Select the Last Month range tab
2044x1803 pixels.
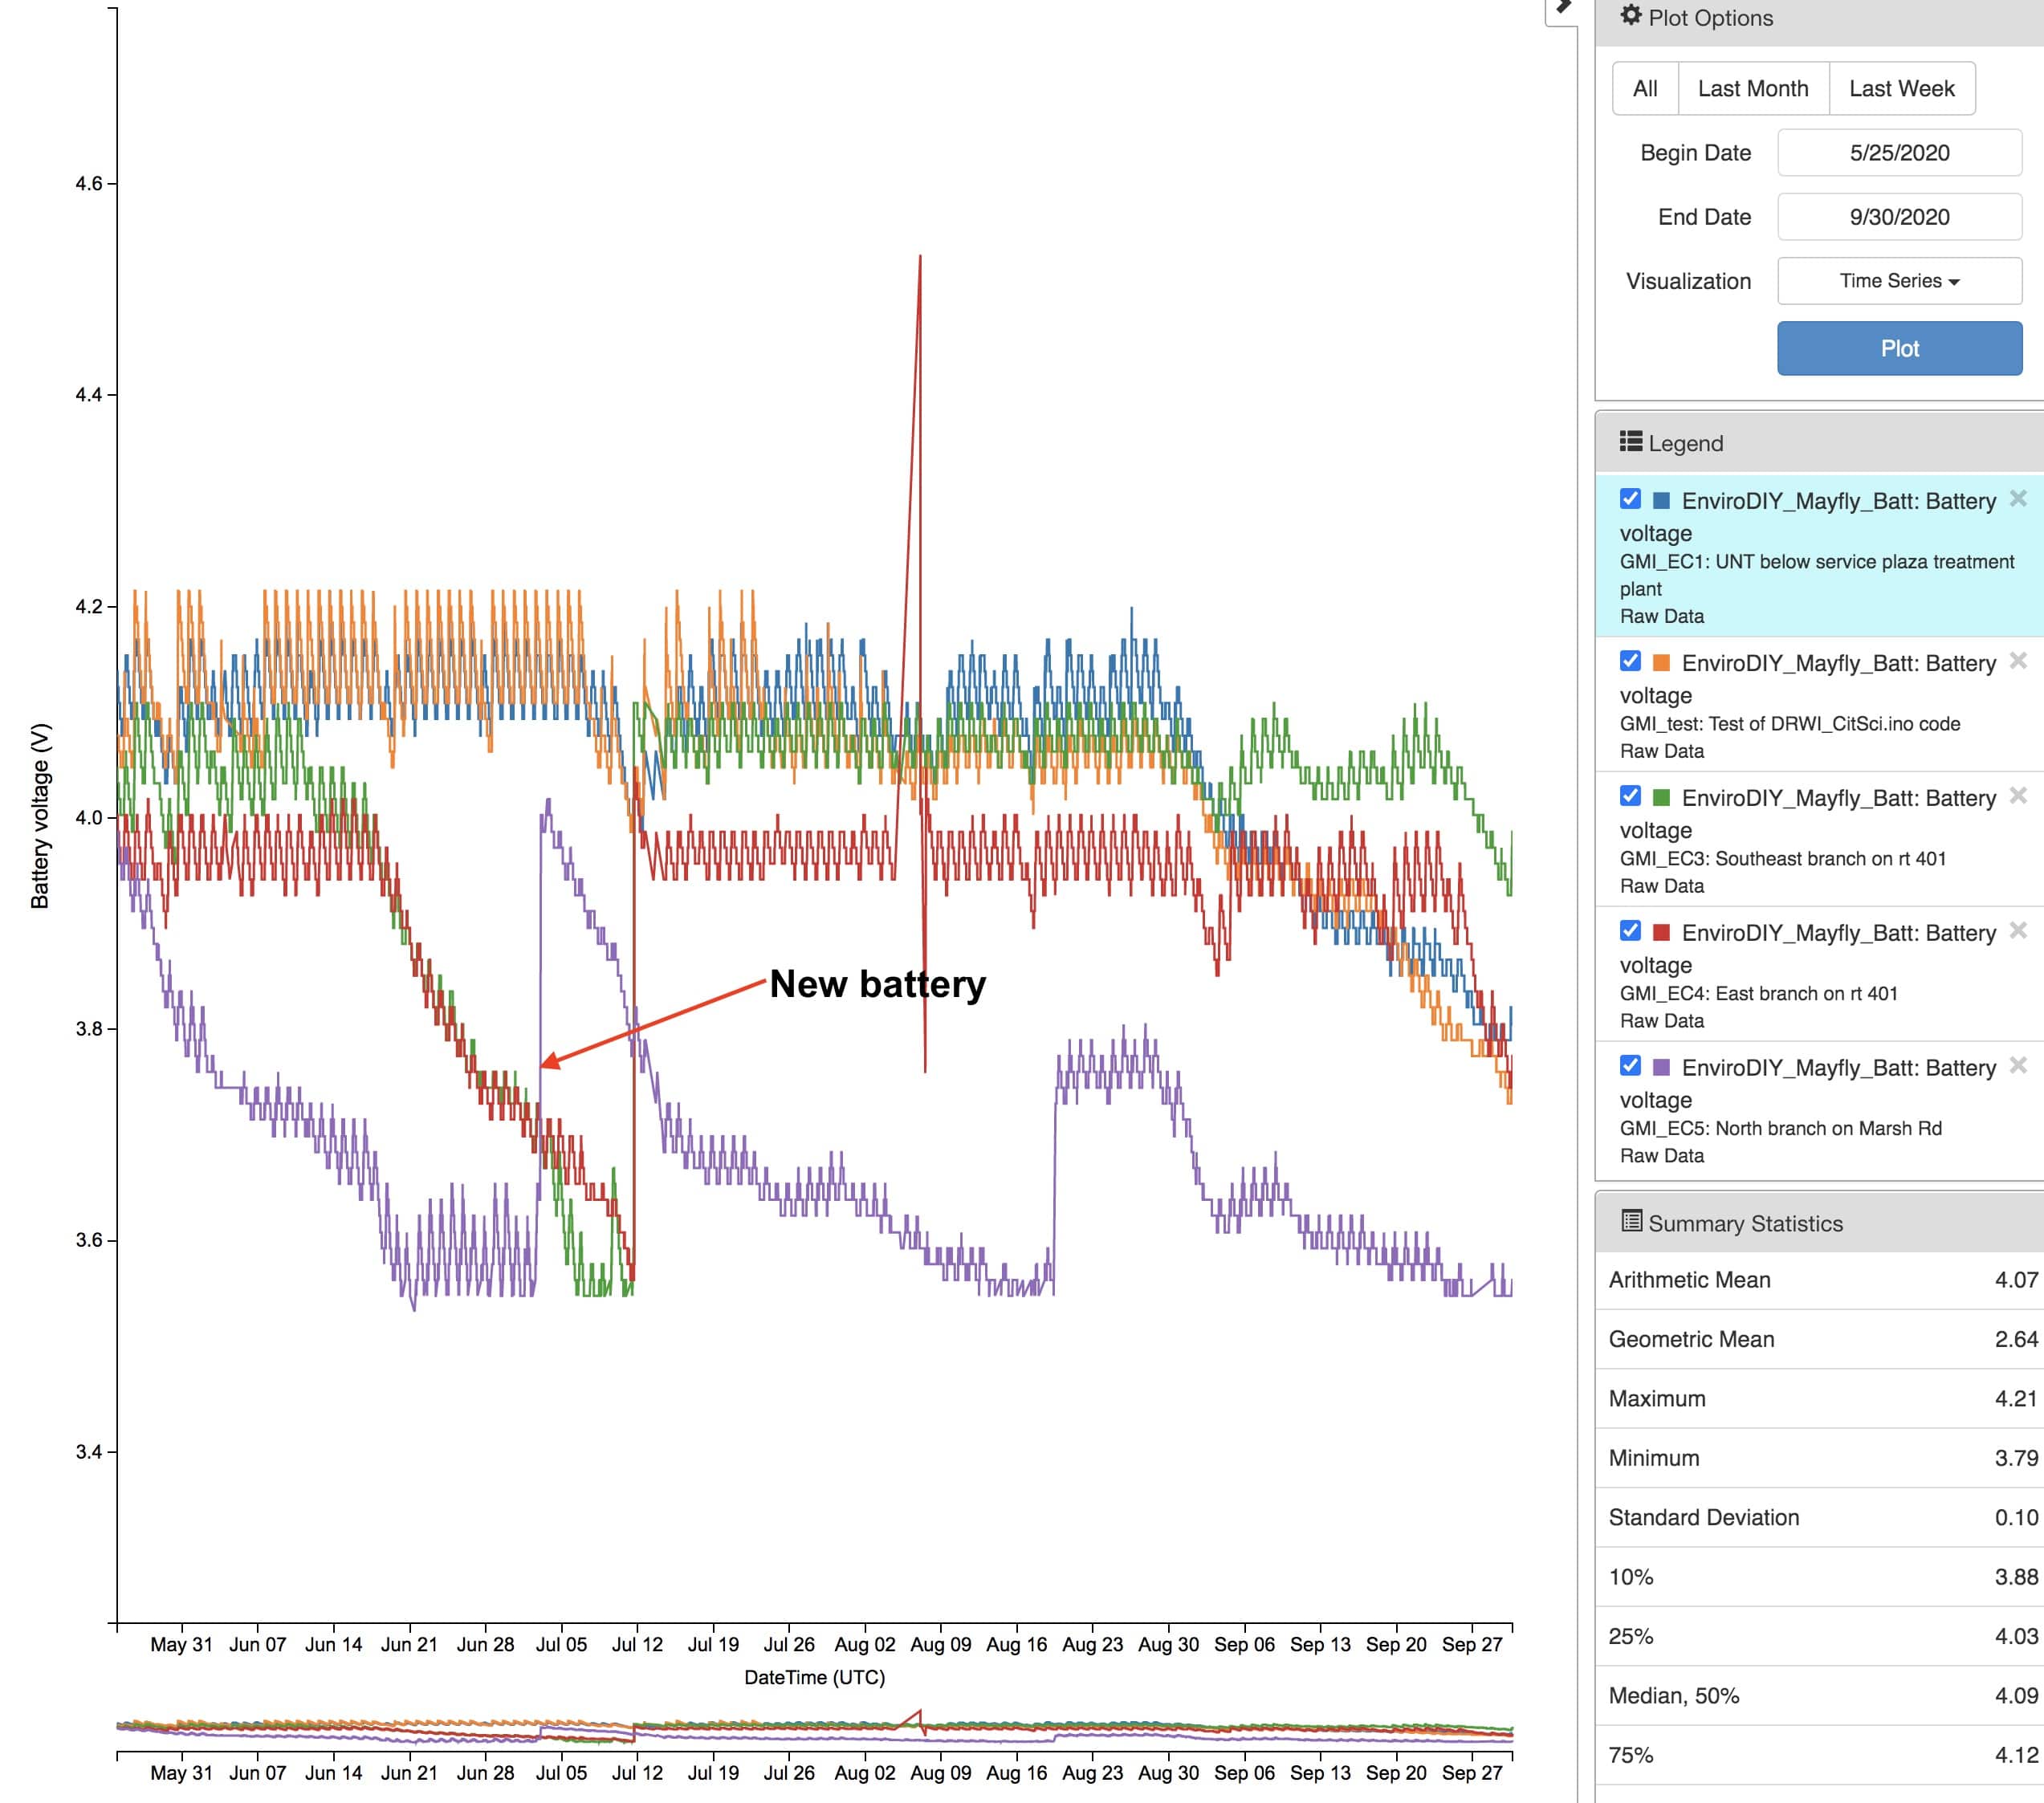[x=1752, y=88]
